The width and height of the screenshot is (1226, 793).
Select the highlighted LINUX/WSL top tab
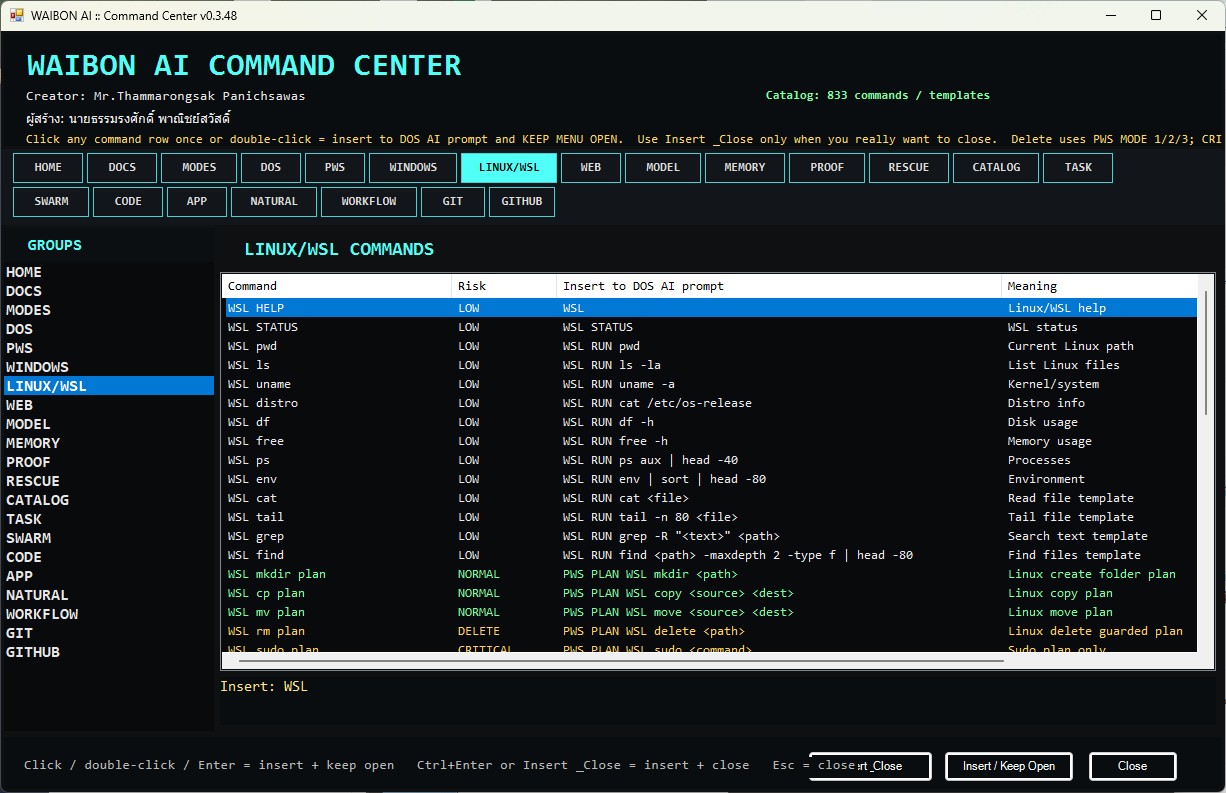point(509,168)
